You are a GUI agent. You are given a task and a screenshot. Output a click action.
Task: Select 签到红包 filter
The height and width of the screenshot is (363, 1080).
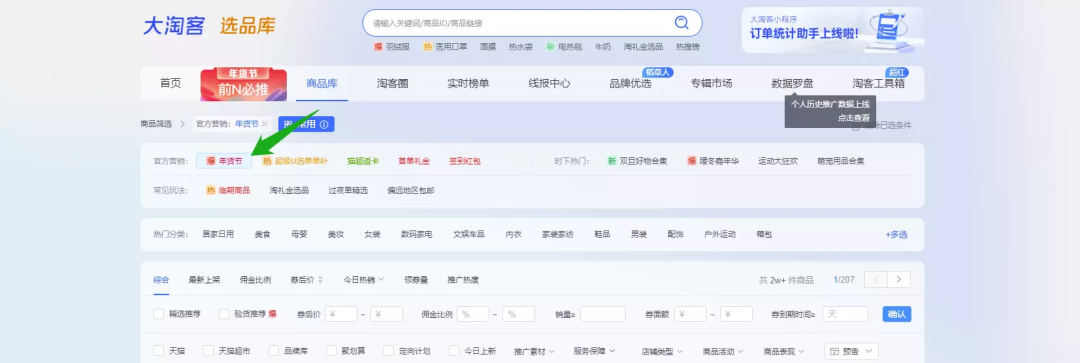(x=465, y=161)
